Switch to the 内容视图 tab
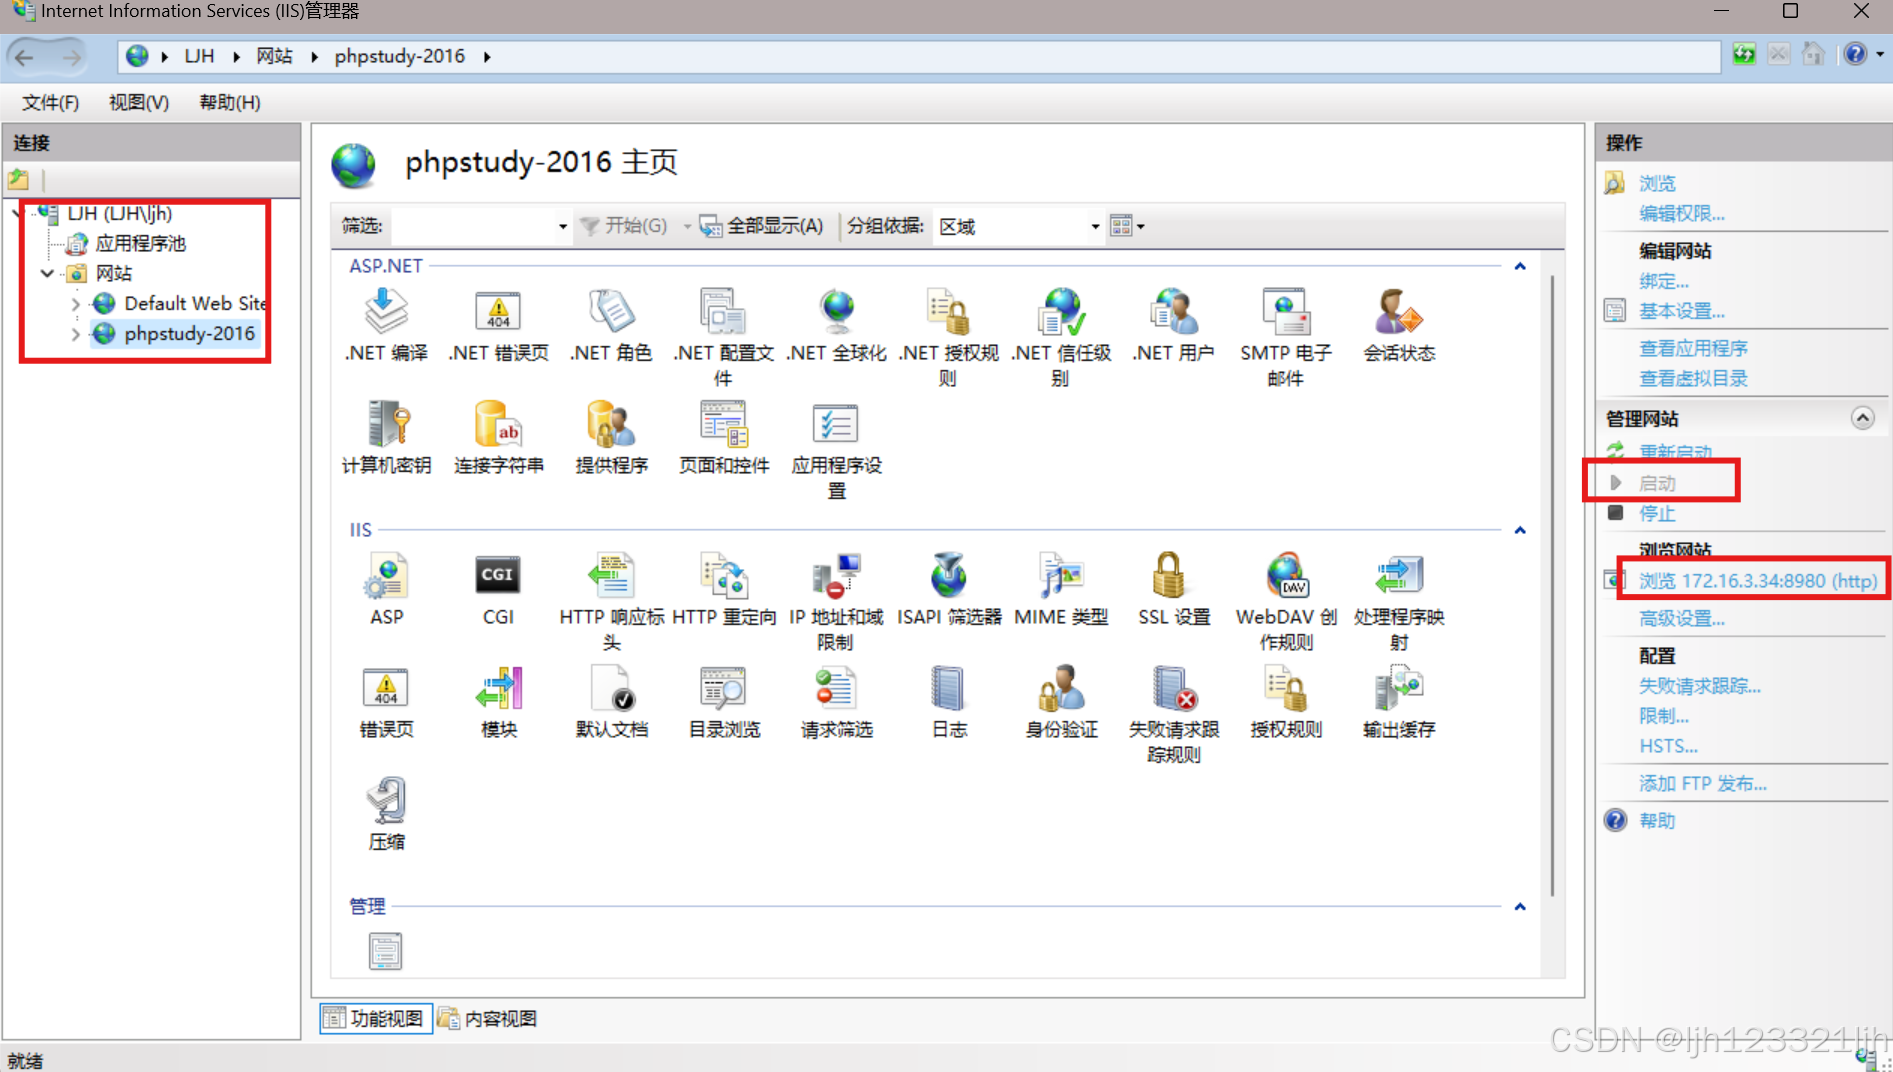 488,1018
